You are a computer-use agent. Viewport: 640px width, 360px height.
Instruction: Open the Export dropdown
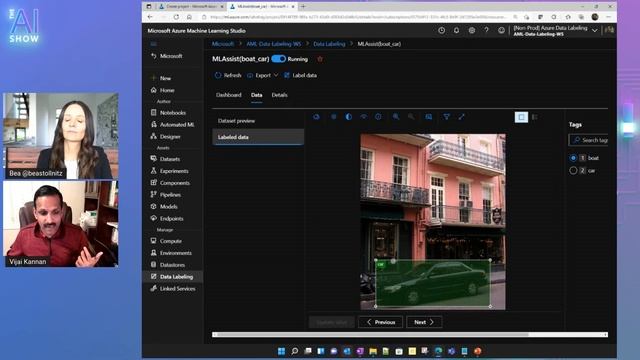[262, 76]
